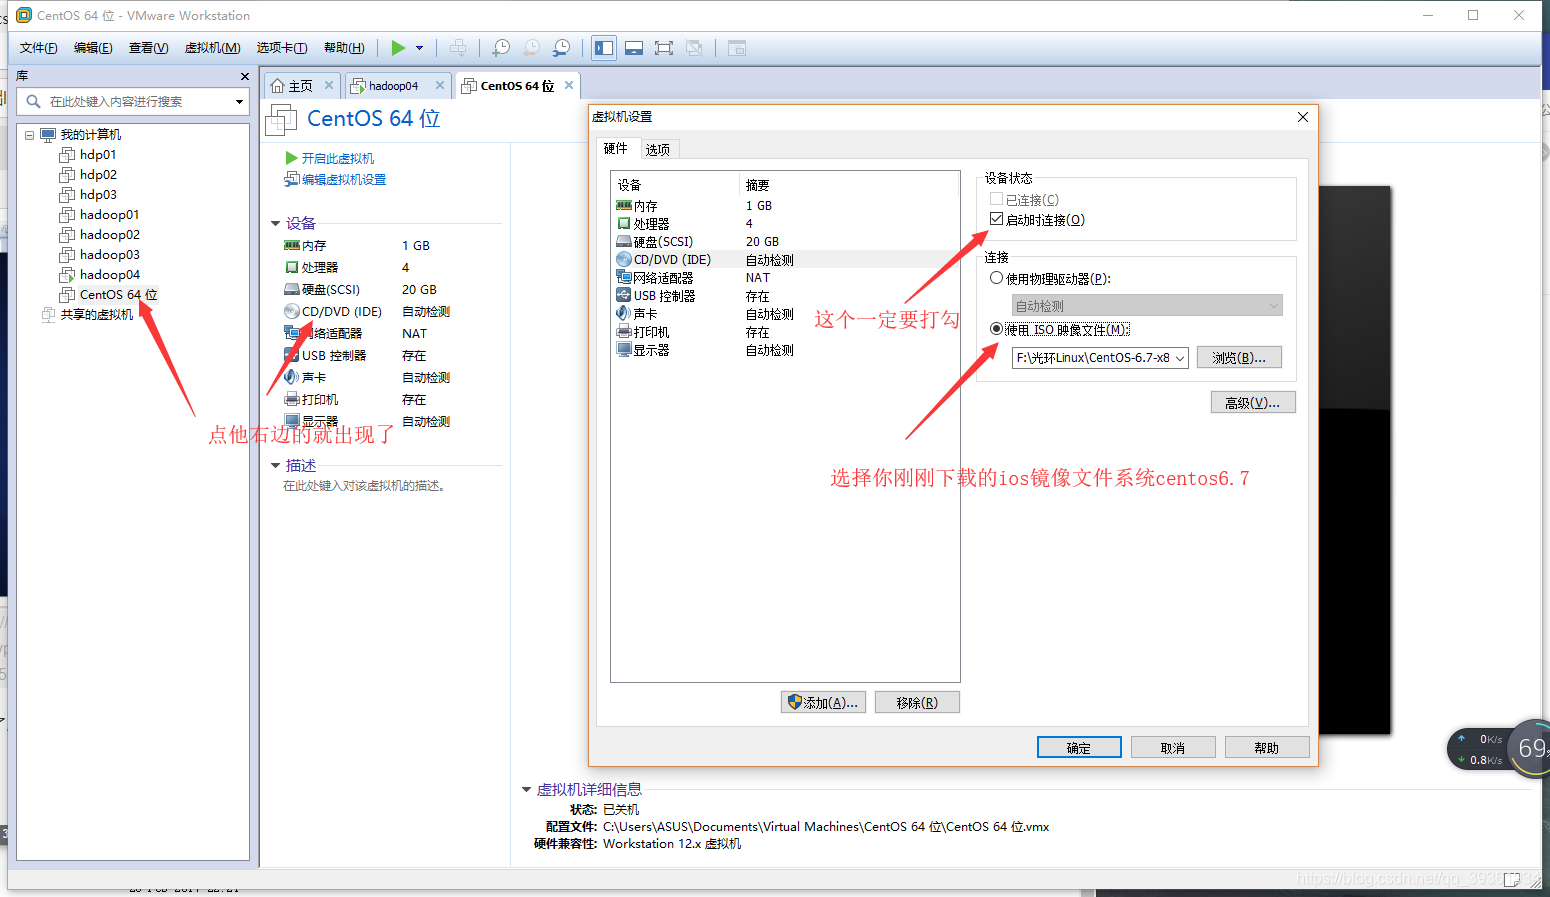Select CD/DVD (IDE) row in the hardware list

(785, 259)
